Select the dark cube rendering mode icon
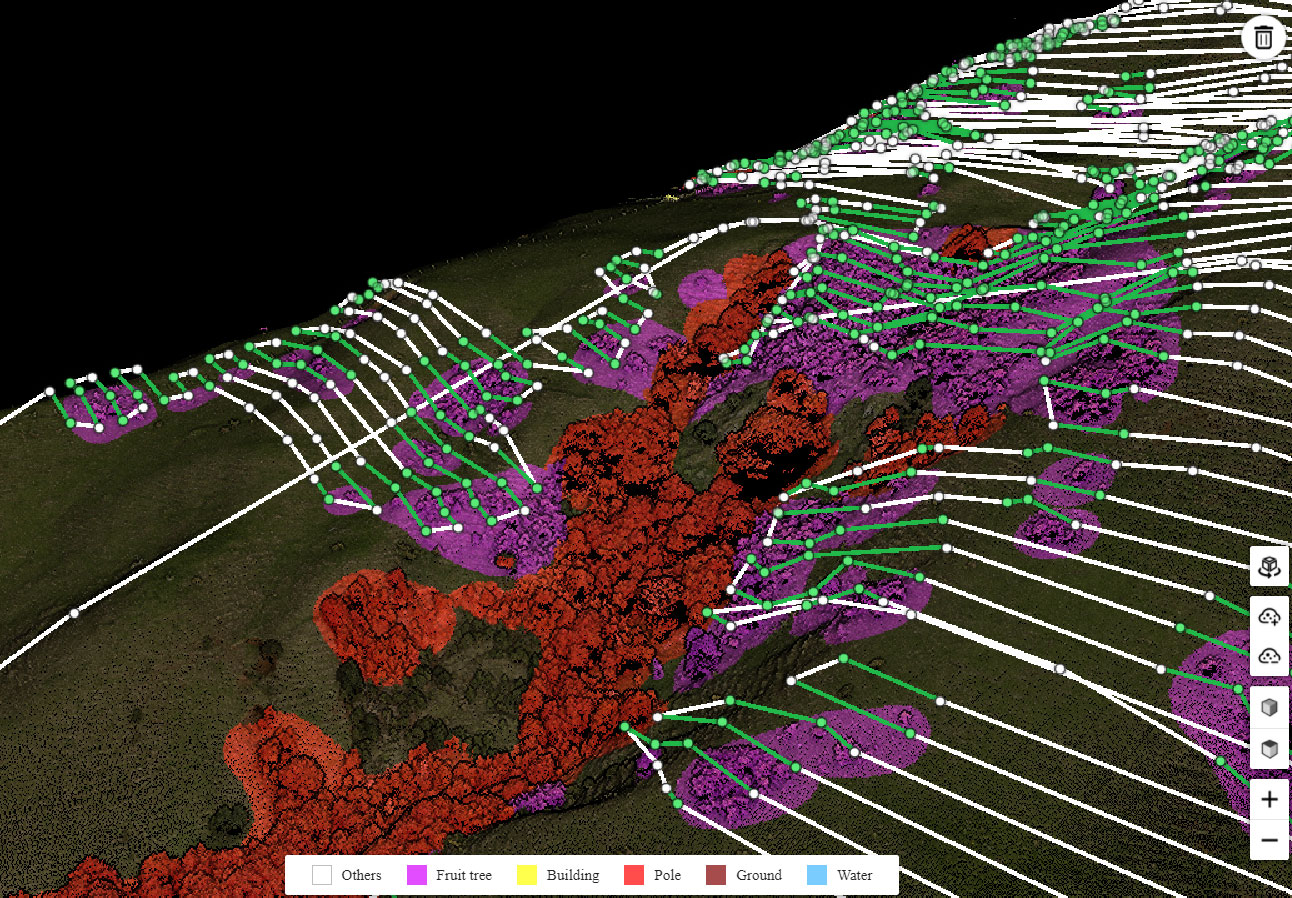Image resolution: width=1292 pixels, height=898 pixels. point(1268,746)
